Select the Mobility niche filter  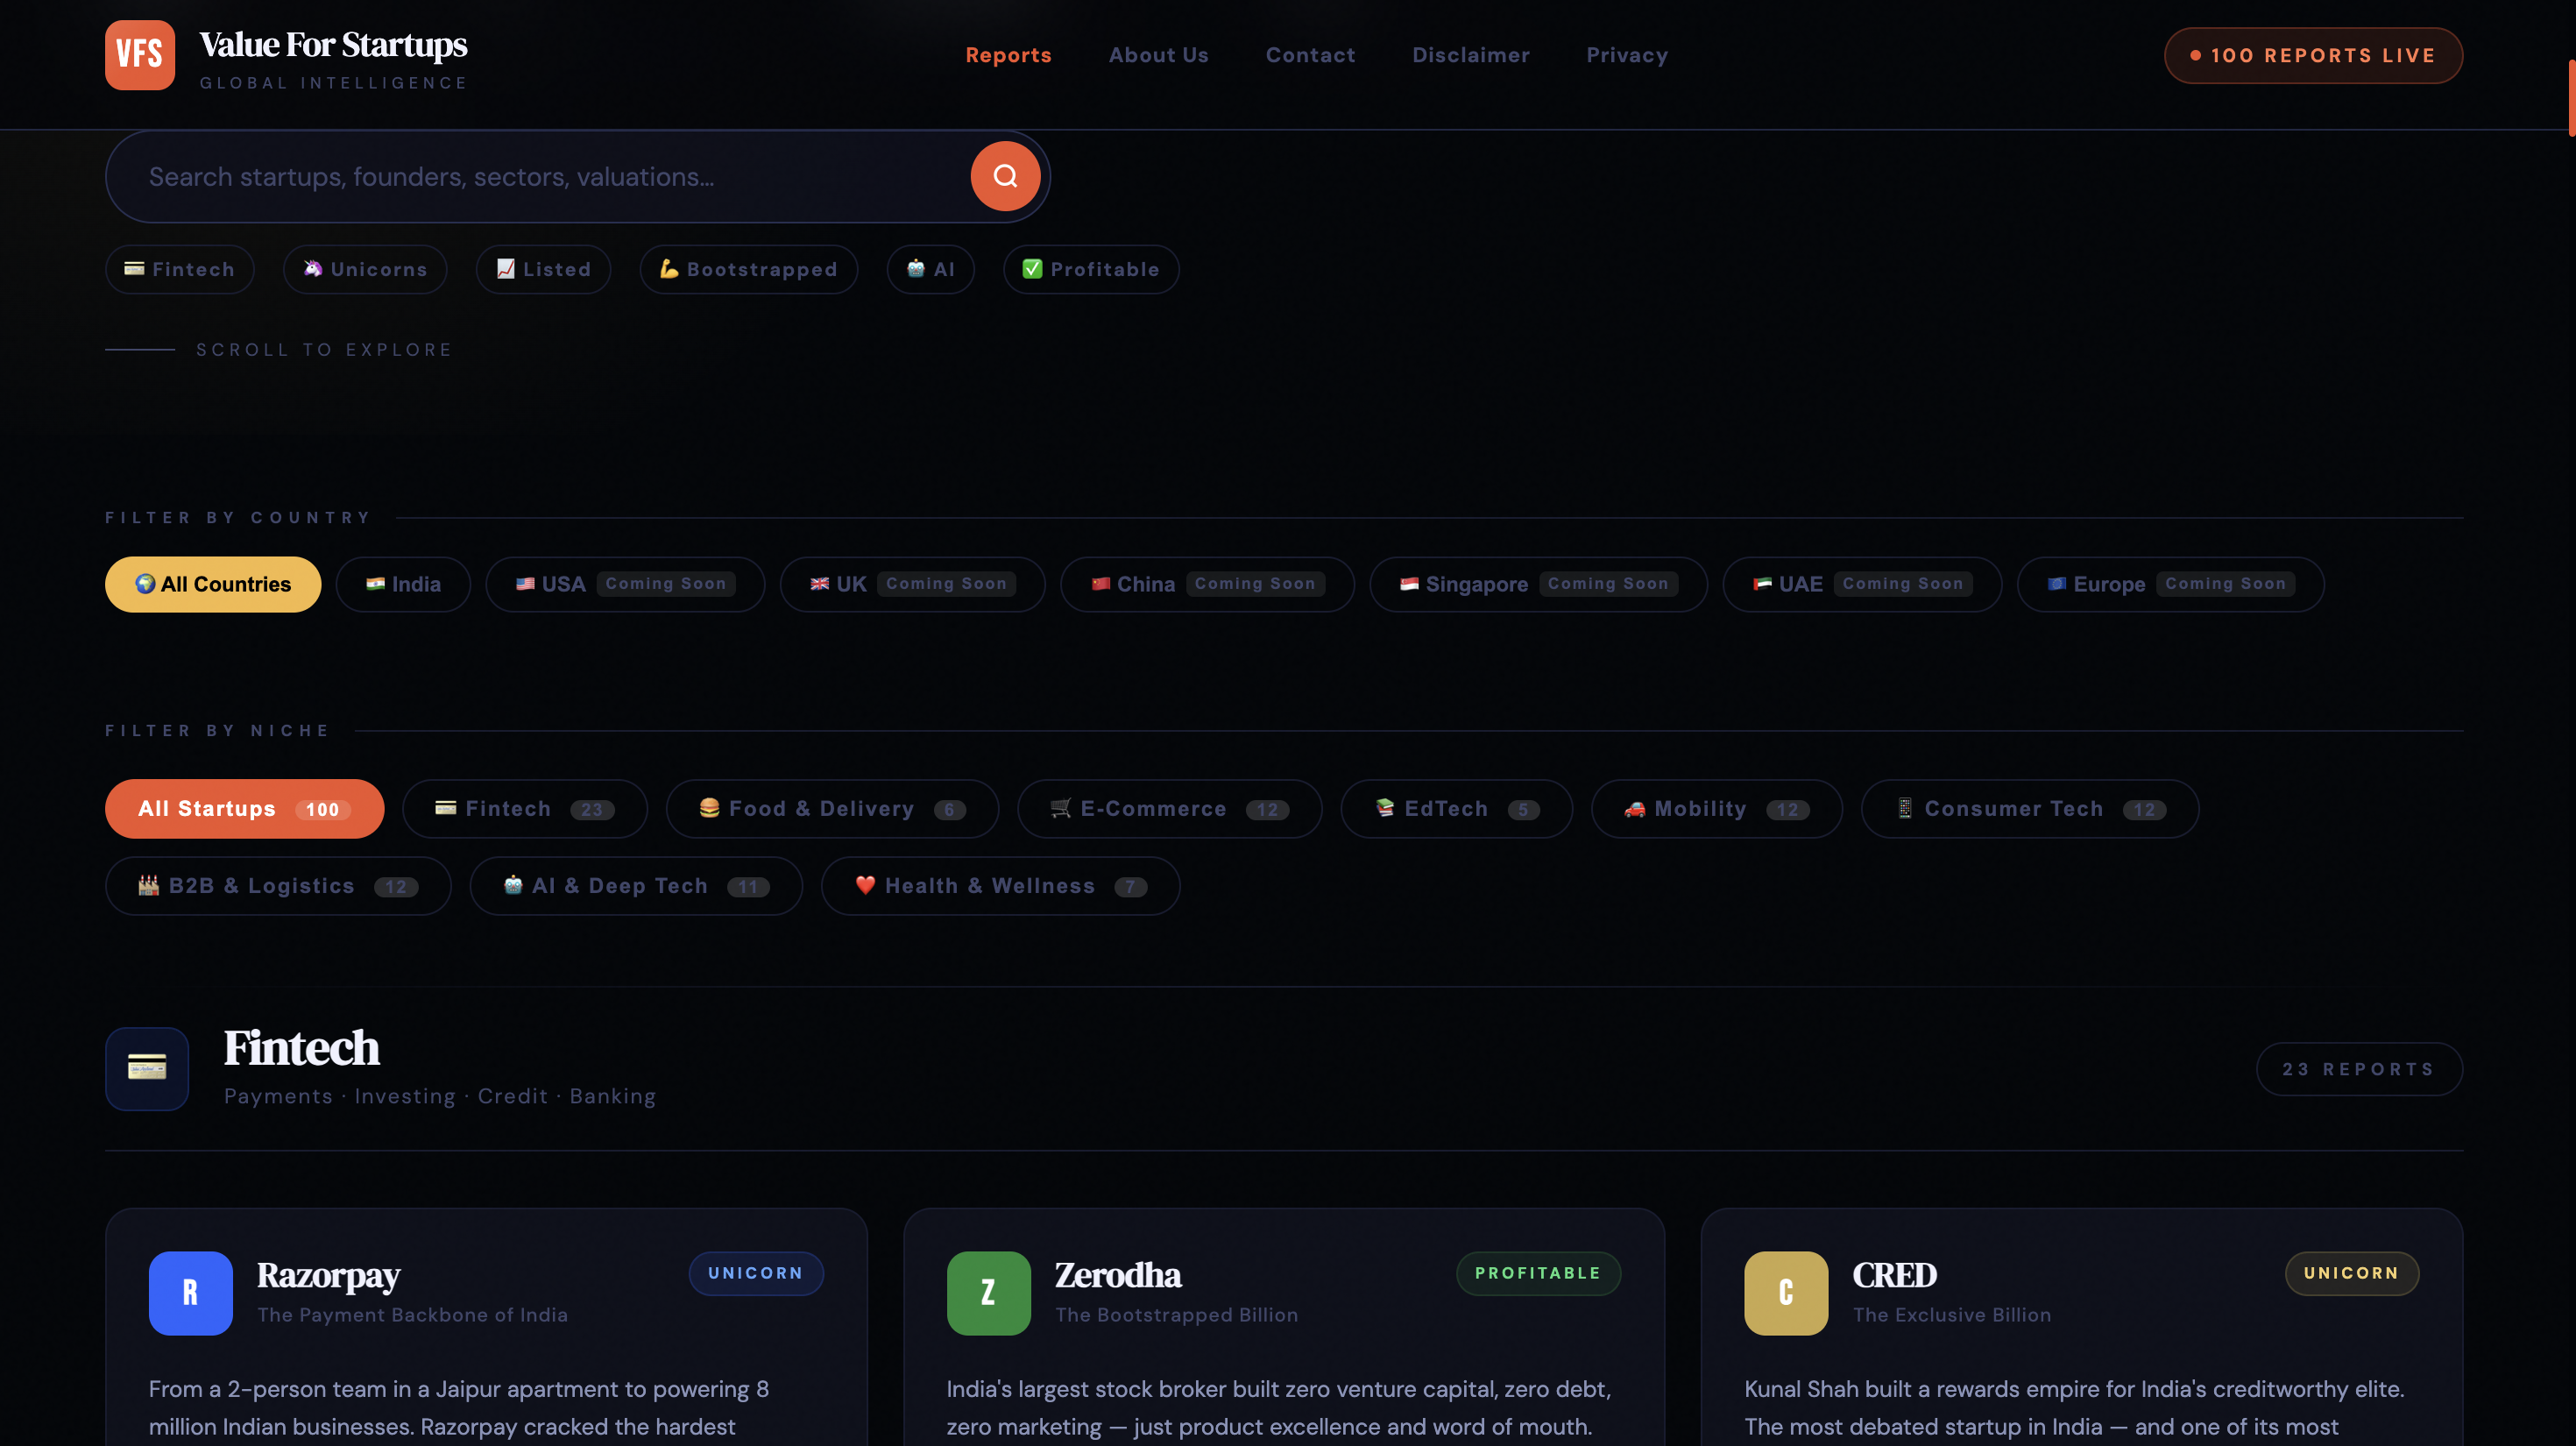pyautogui.click(x=1715, y=808)
